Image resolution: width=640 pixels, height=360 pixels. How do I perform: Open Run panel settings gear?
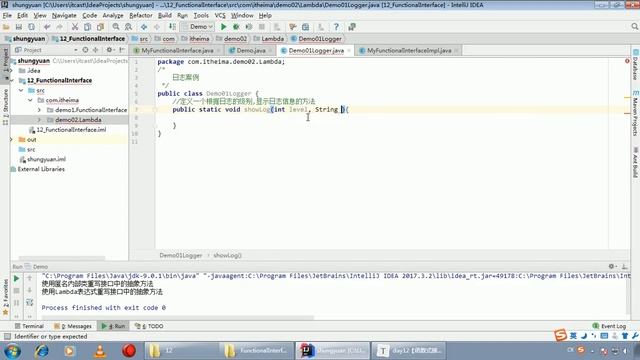tap(611, 266)
